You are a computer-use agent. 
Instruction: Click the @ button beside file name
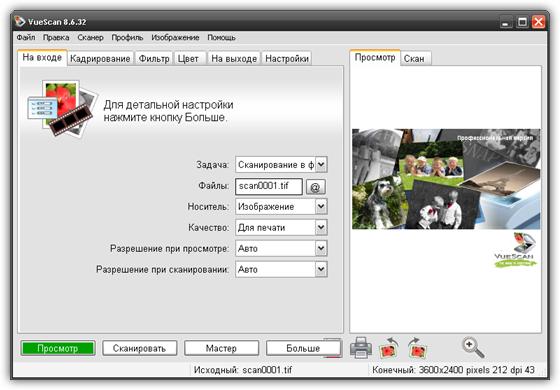pos(315,187)
